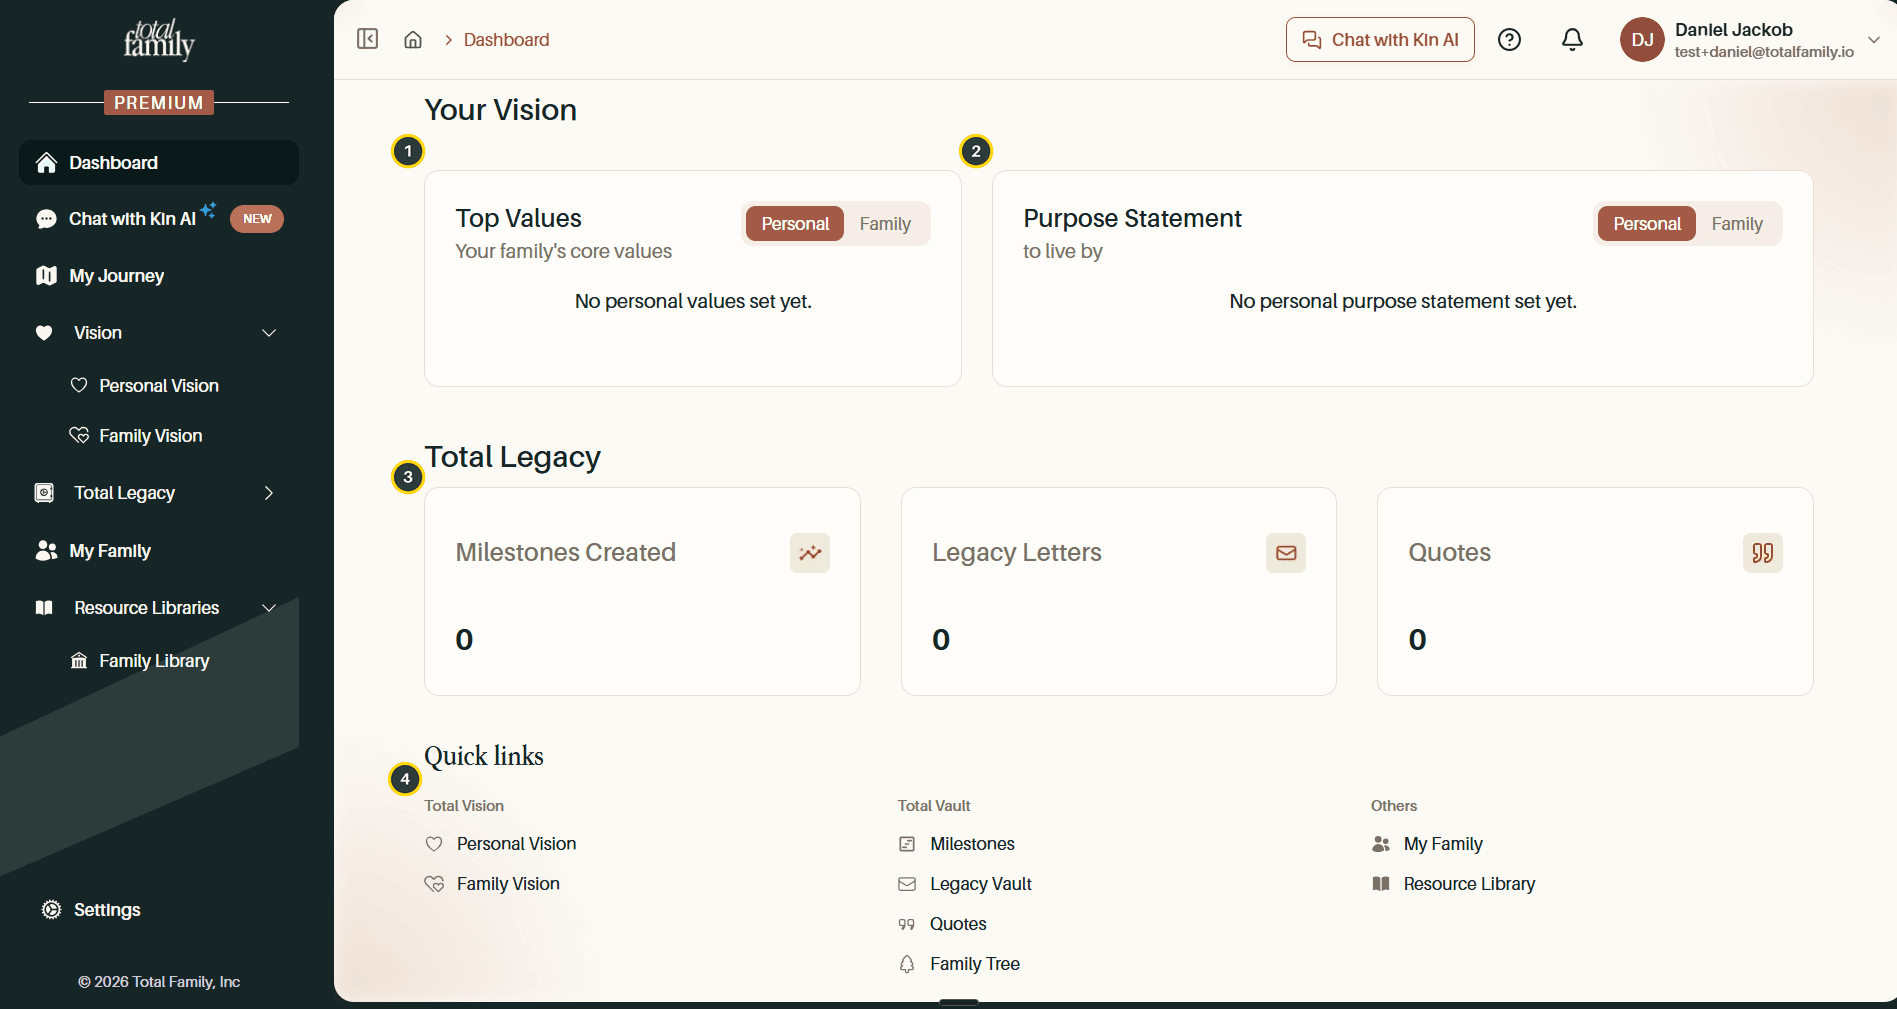Click the Dashboard house icon in sidebar
1897x1009 pixels.
coord(46,163)
